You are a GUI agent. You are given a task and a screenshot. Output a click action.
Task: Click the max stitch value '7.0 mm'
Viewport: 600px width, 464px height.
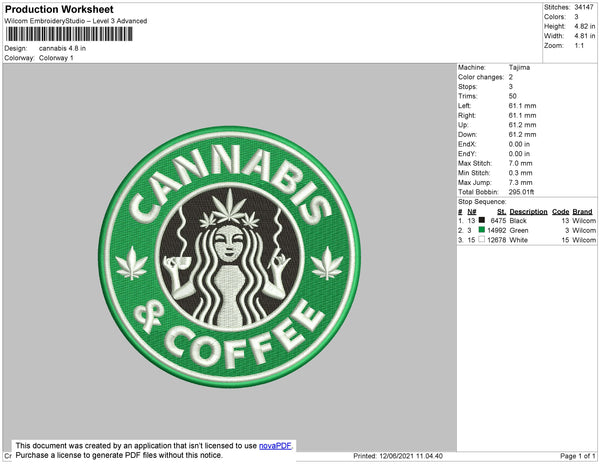520,163
